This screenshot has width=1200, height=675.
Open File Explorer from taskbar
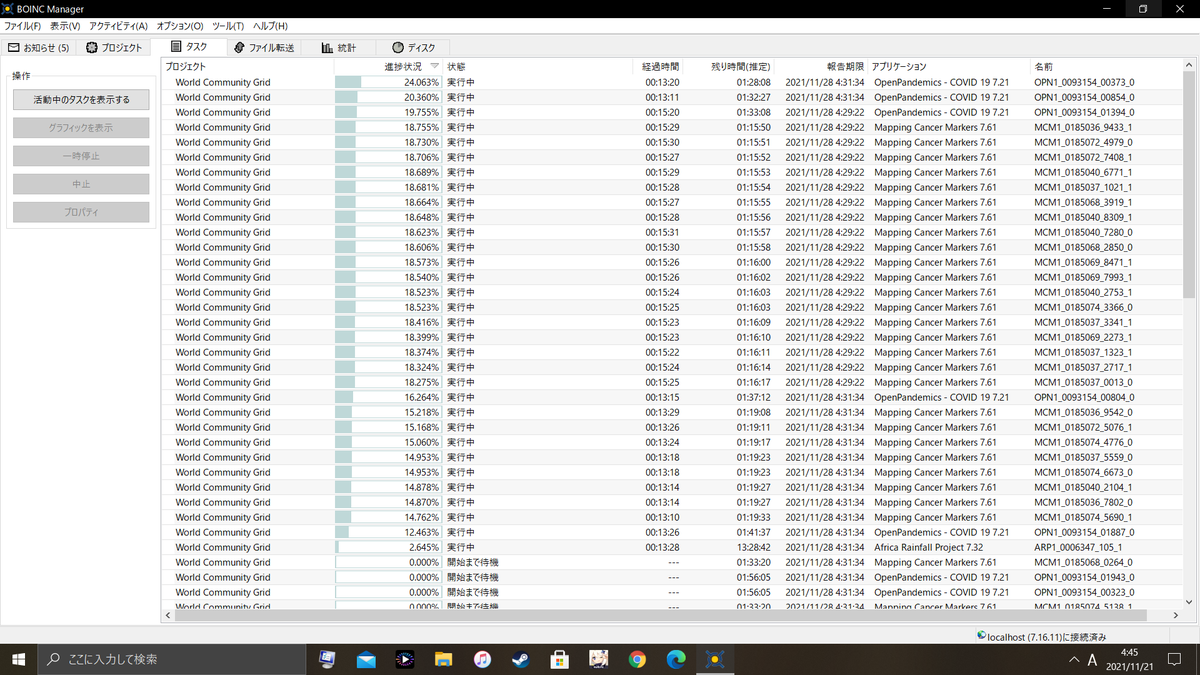(443, 659)
